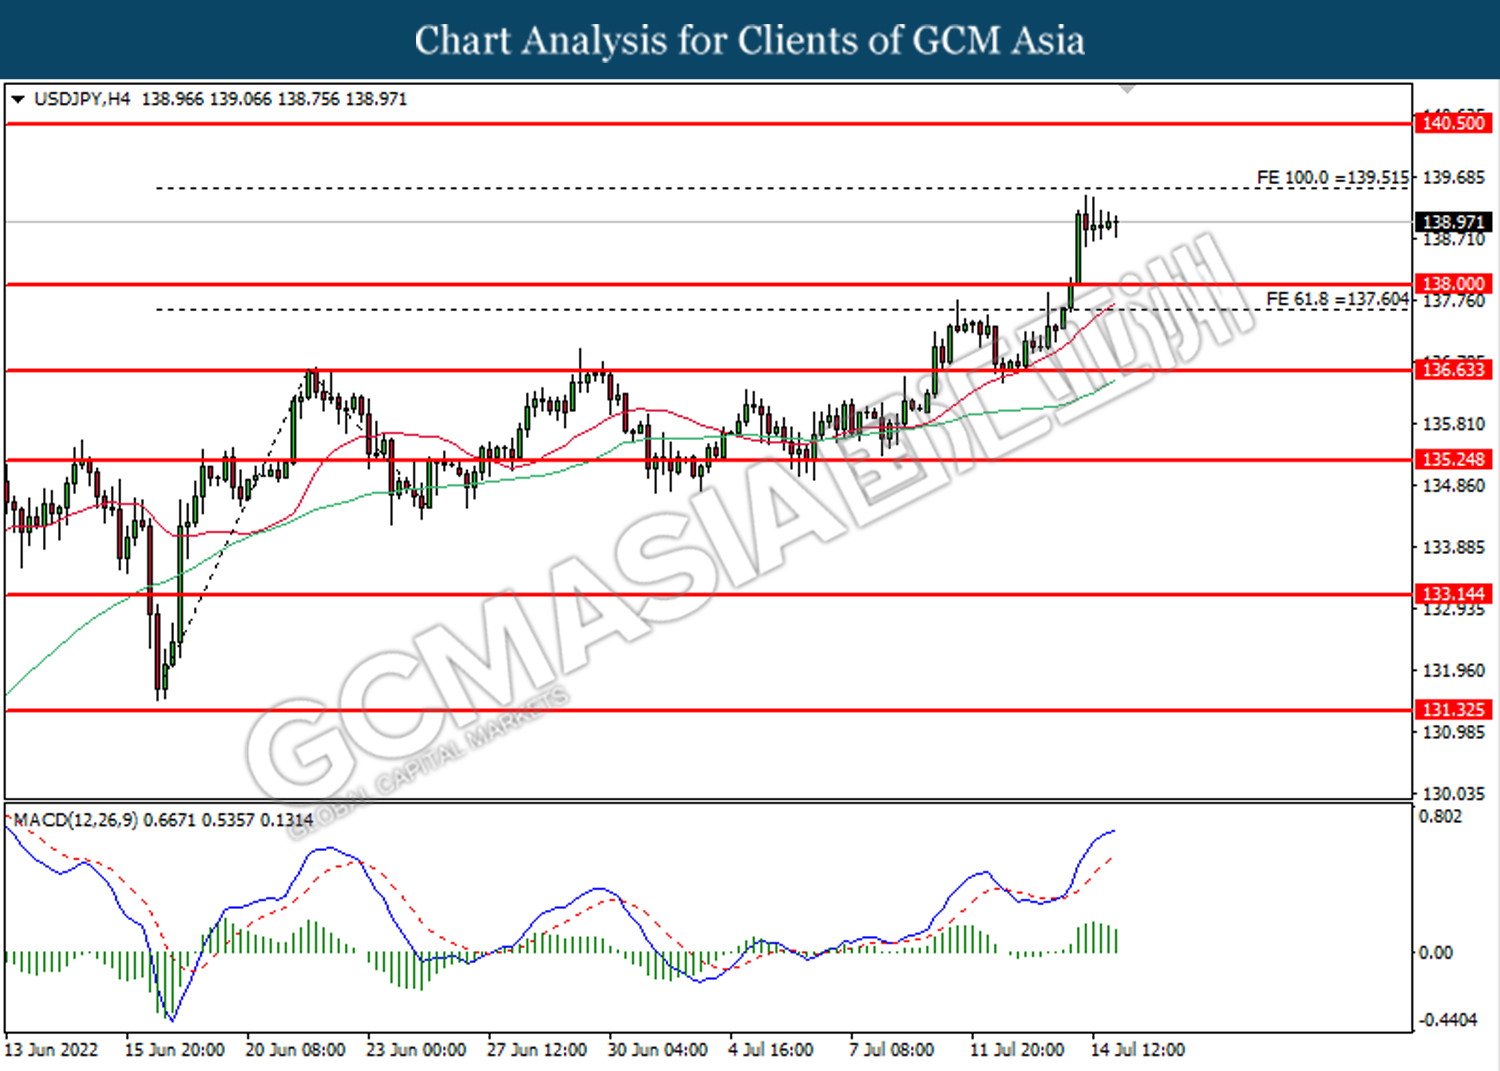Image resolution: width=1500 pixels, height=1071 pixels.
Task: Click the 13 Jun 2022 date label
Action: point(51,1050)
